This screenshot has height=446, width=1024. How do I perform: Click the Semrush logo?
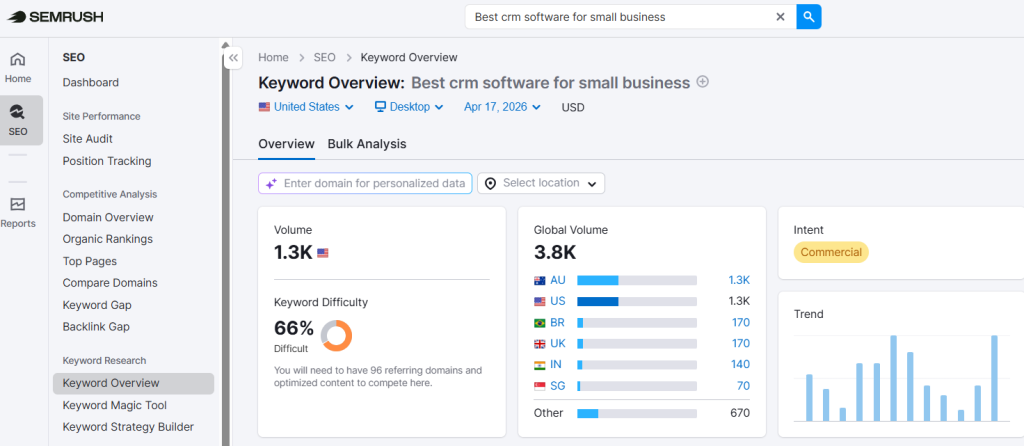coord(56,17)
